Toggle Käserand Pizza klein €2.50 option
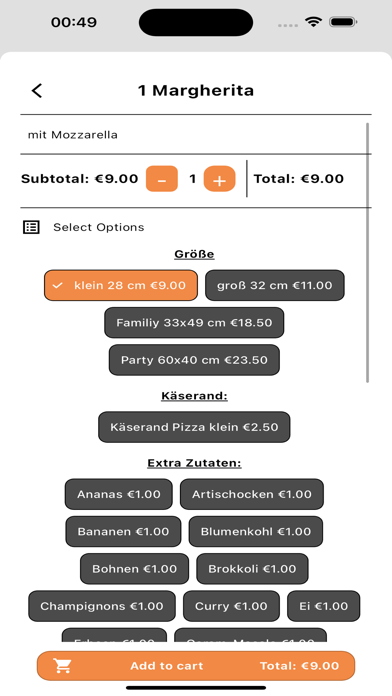The width and height of the screenshot is (392, 696). pos(194,427)
